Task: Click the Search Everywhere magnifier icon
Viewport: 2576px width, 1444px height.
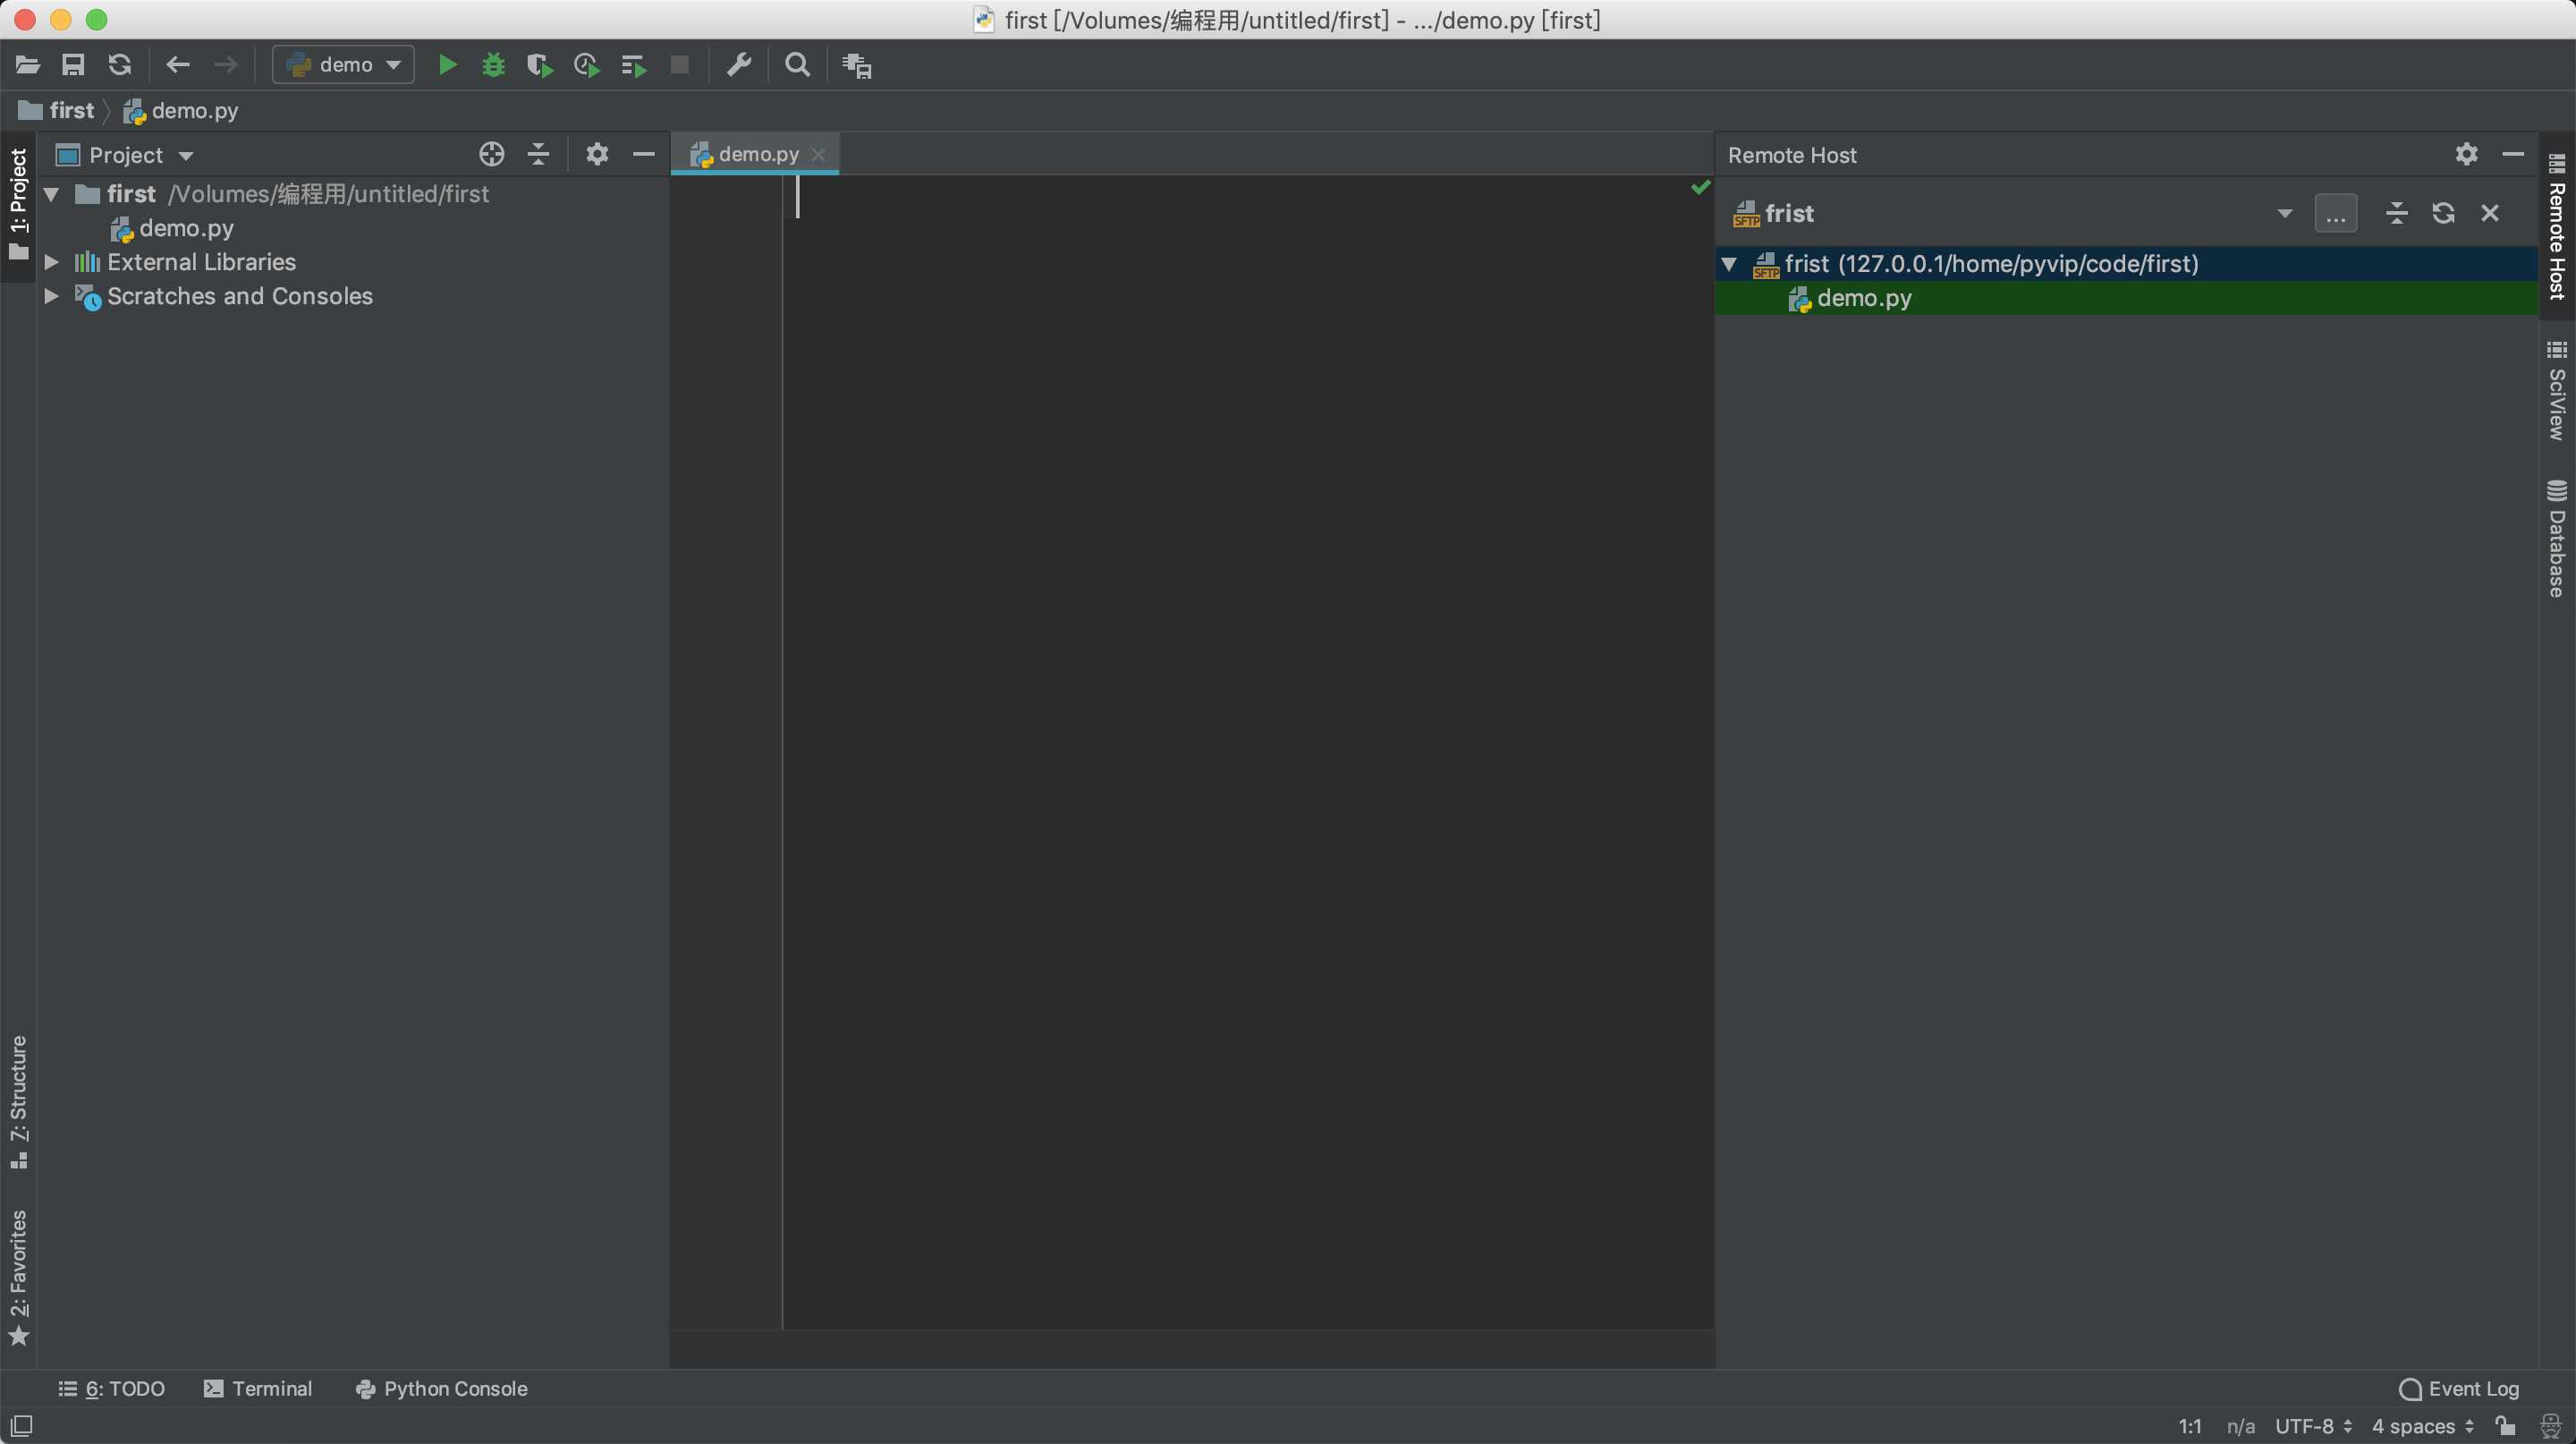Action: coord(798,65)
